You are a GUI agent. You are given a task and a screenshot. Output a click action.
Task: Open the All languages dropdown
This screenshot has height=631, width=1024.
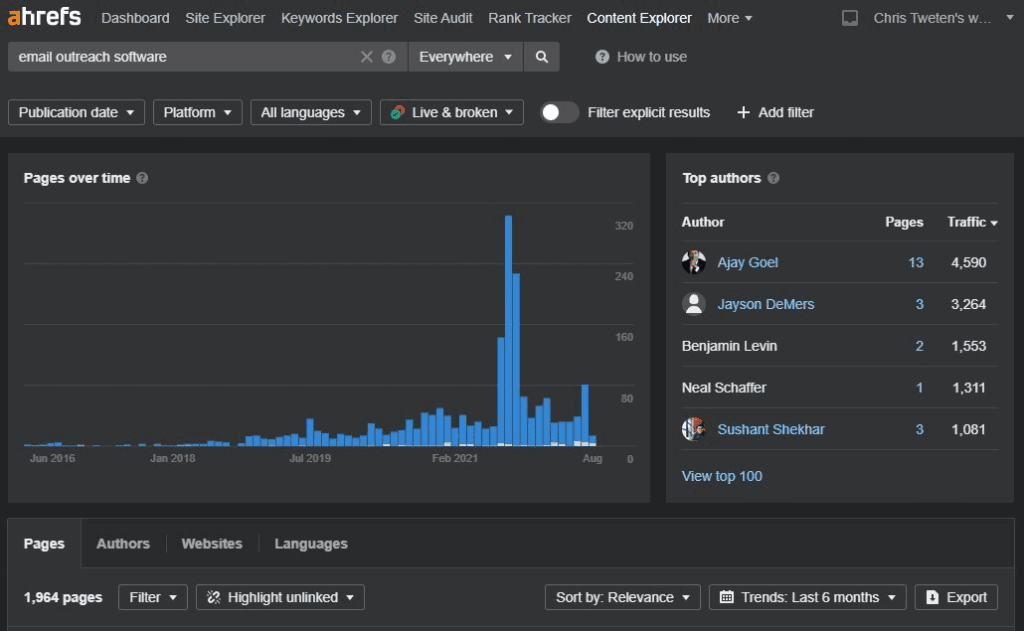[311, 112]
